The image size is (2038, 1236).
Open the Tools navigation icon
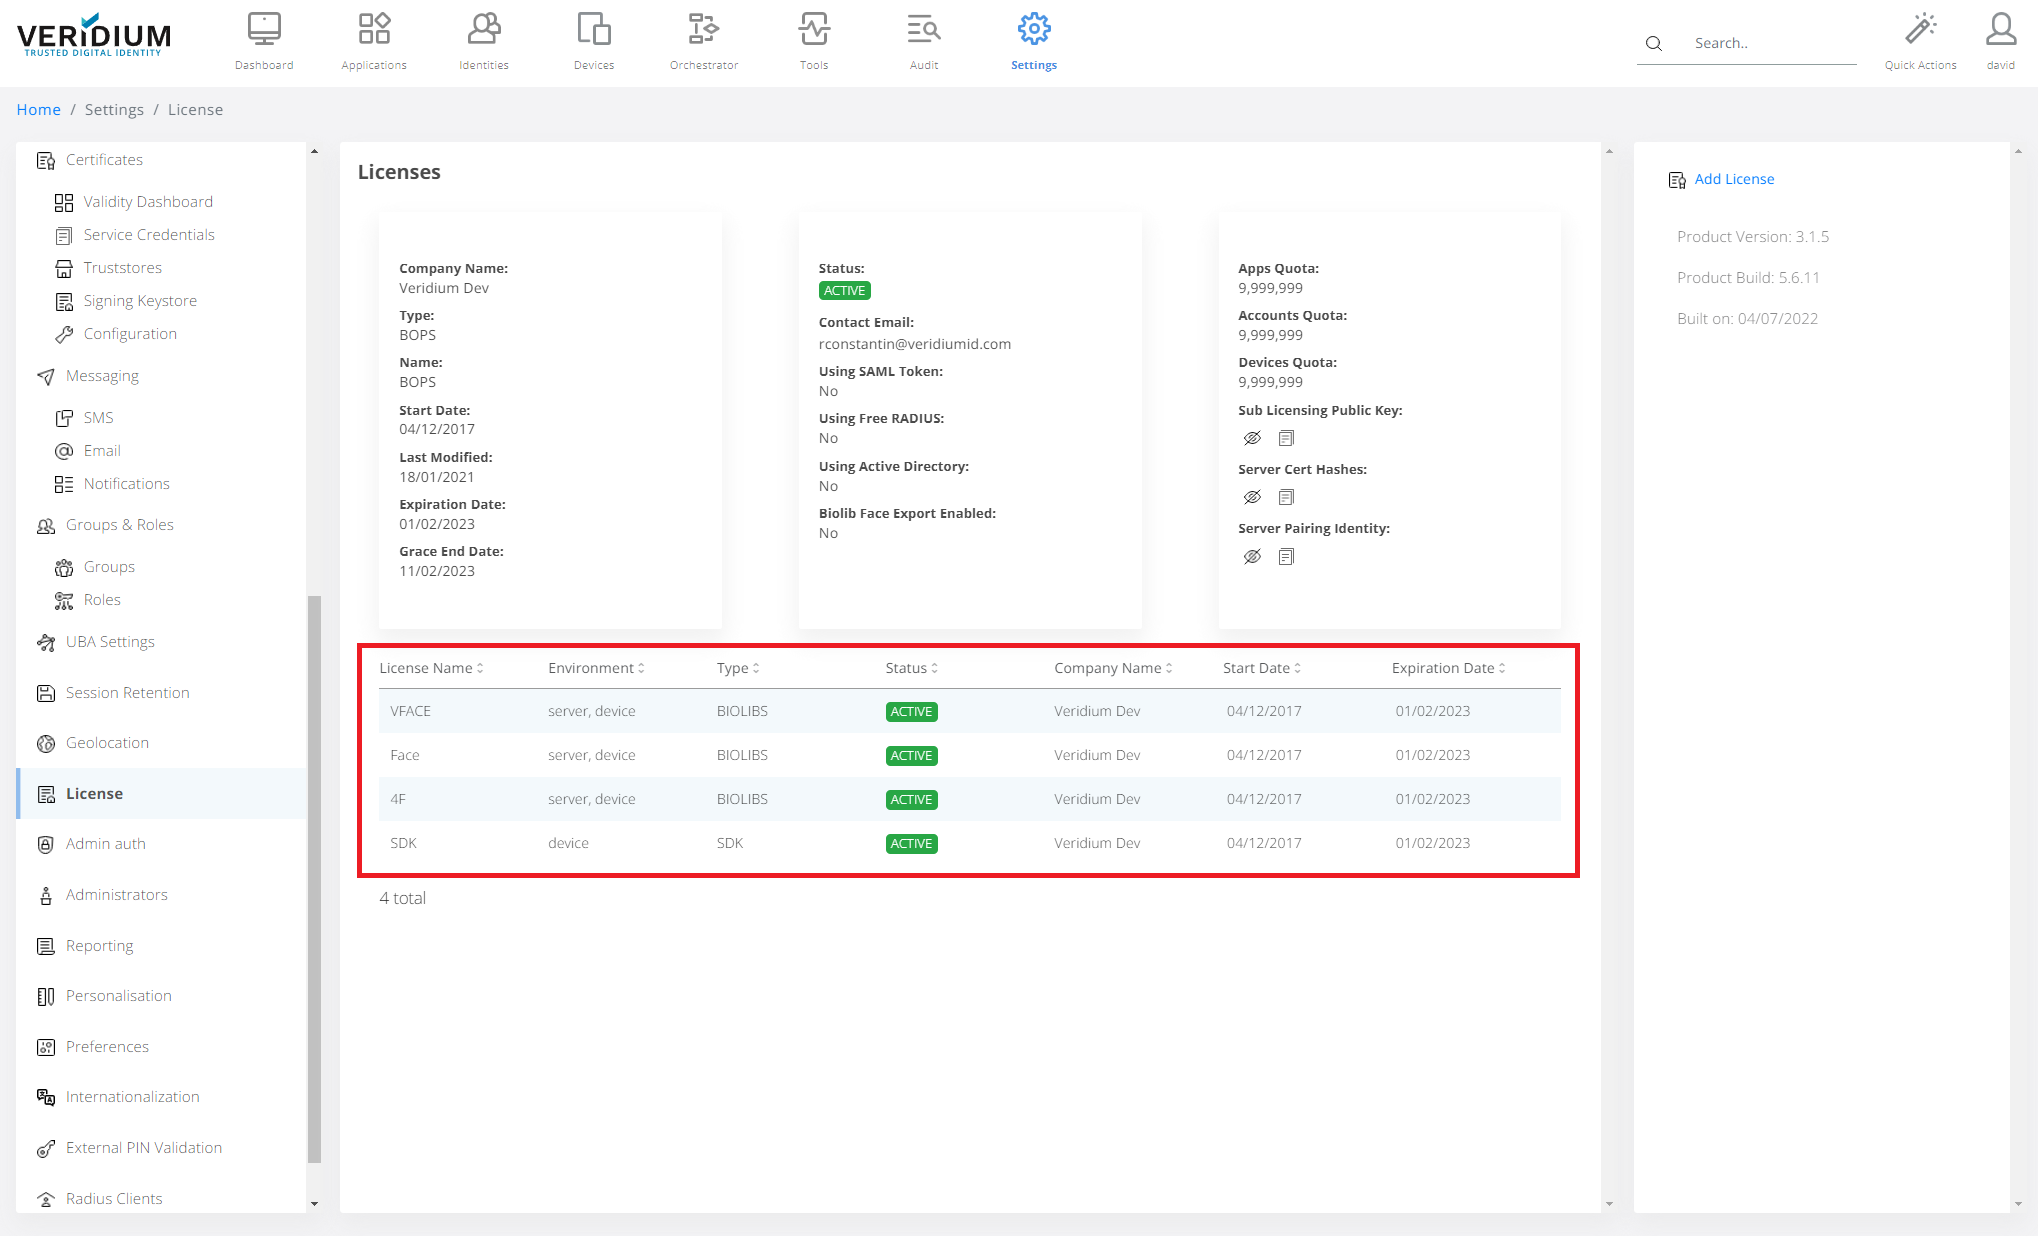pos(813,30)
